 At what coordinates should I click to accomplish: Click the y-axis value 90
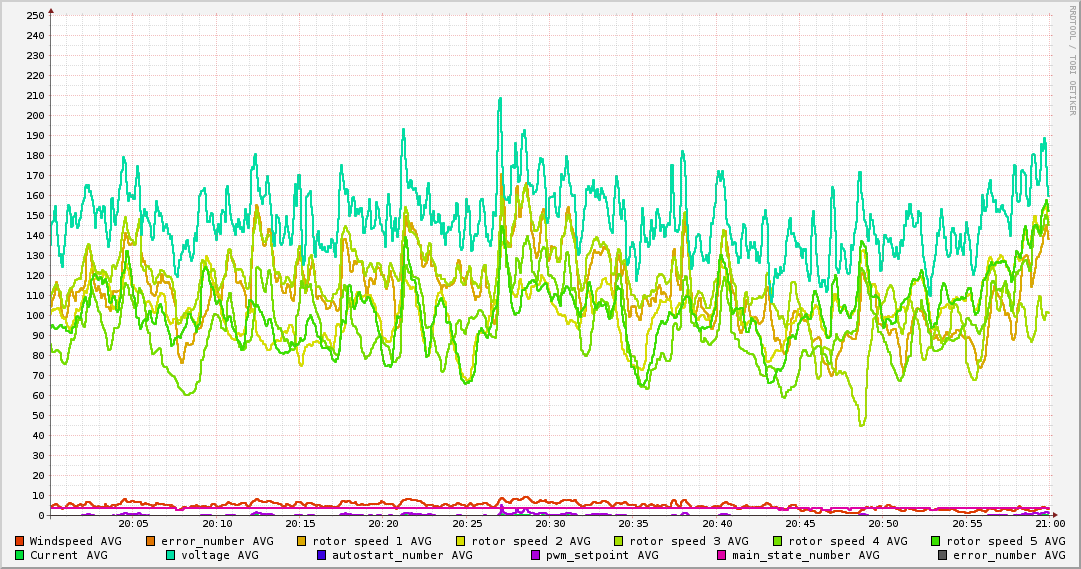38,335
